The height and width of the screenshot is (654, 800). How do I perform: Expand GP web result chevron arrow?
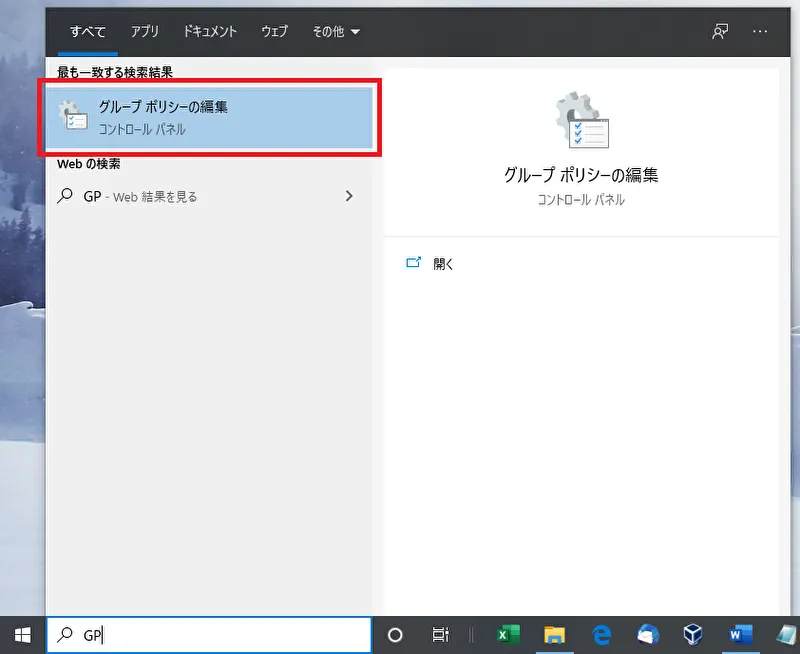tap(349, 196)
